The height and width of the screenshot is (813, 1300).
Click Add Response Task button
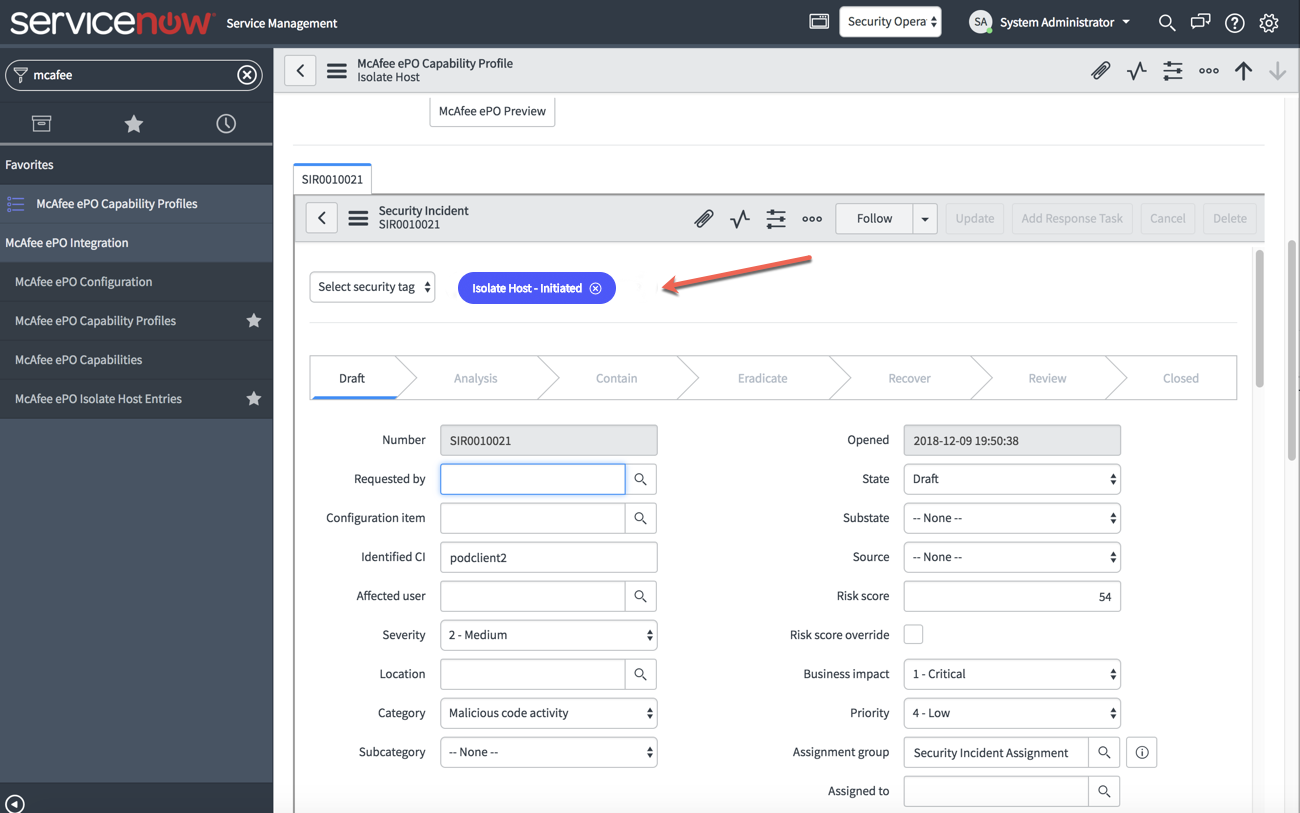pyautogui.click(x=1072, y=218)
